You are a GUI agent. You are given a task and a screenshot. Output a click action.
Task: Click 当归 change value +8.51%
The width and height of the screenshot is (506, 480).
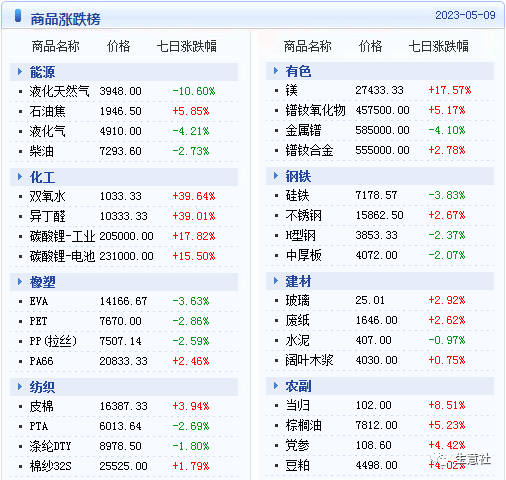(x=447, y=405)
